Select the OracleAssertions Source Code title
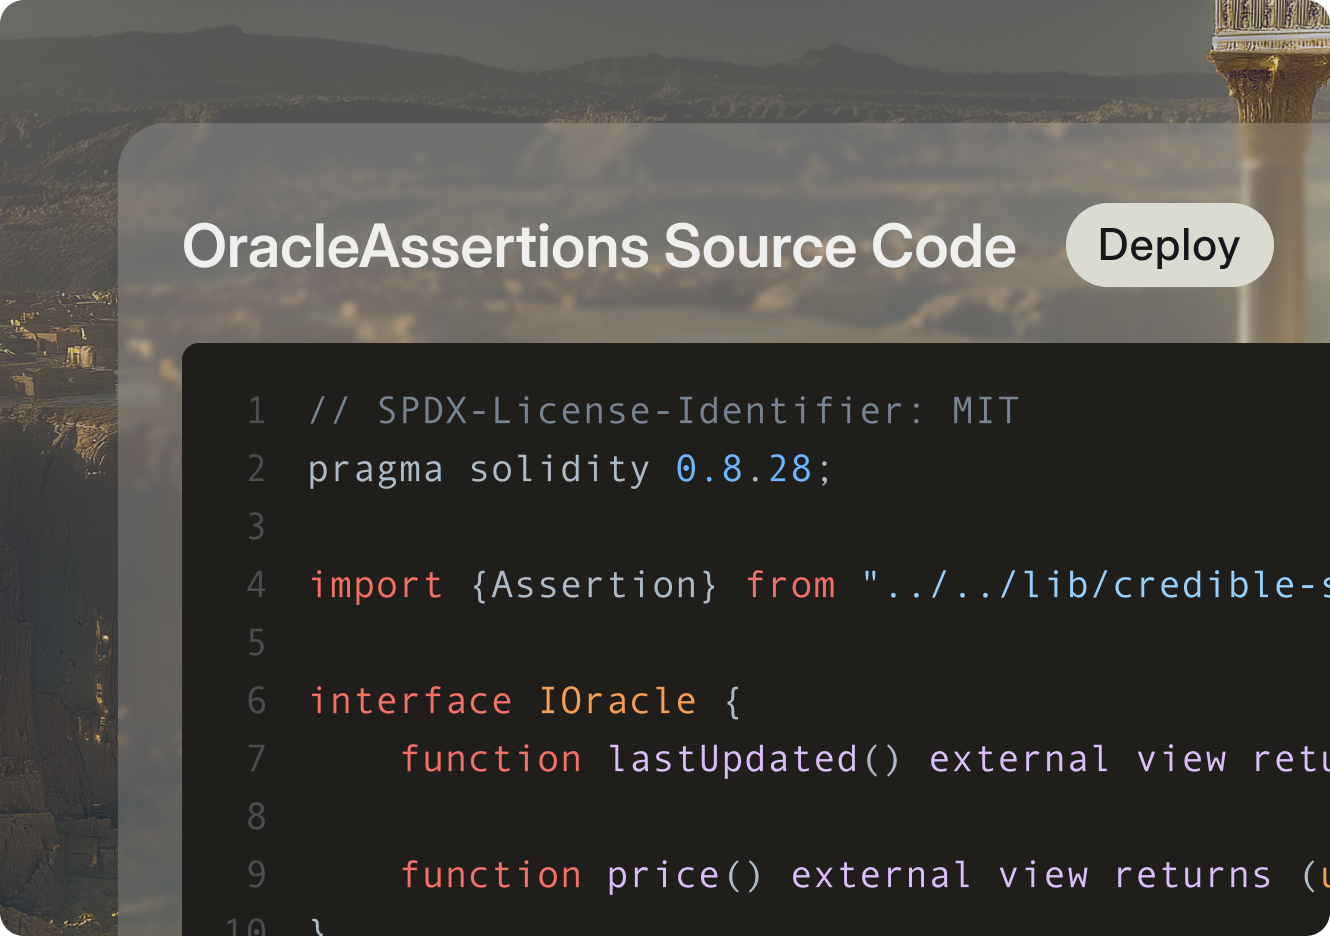 coord(598,245)
